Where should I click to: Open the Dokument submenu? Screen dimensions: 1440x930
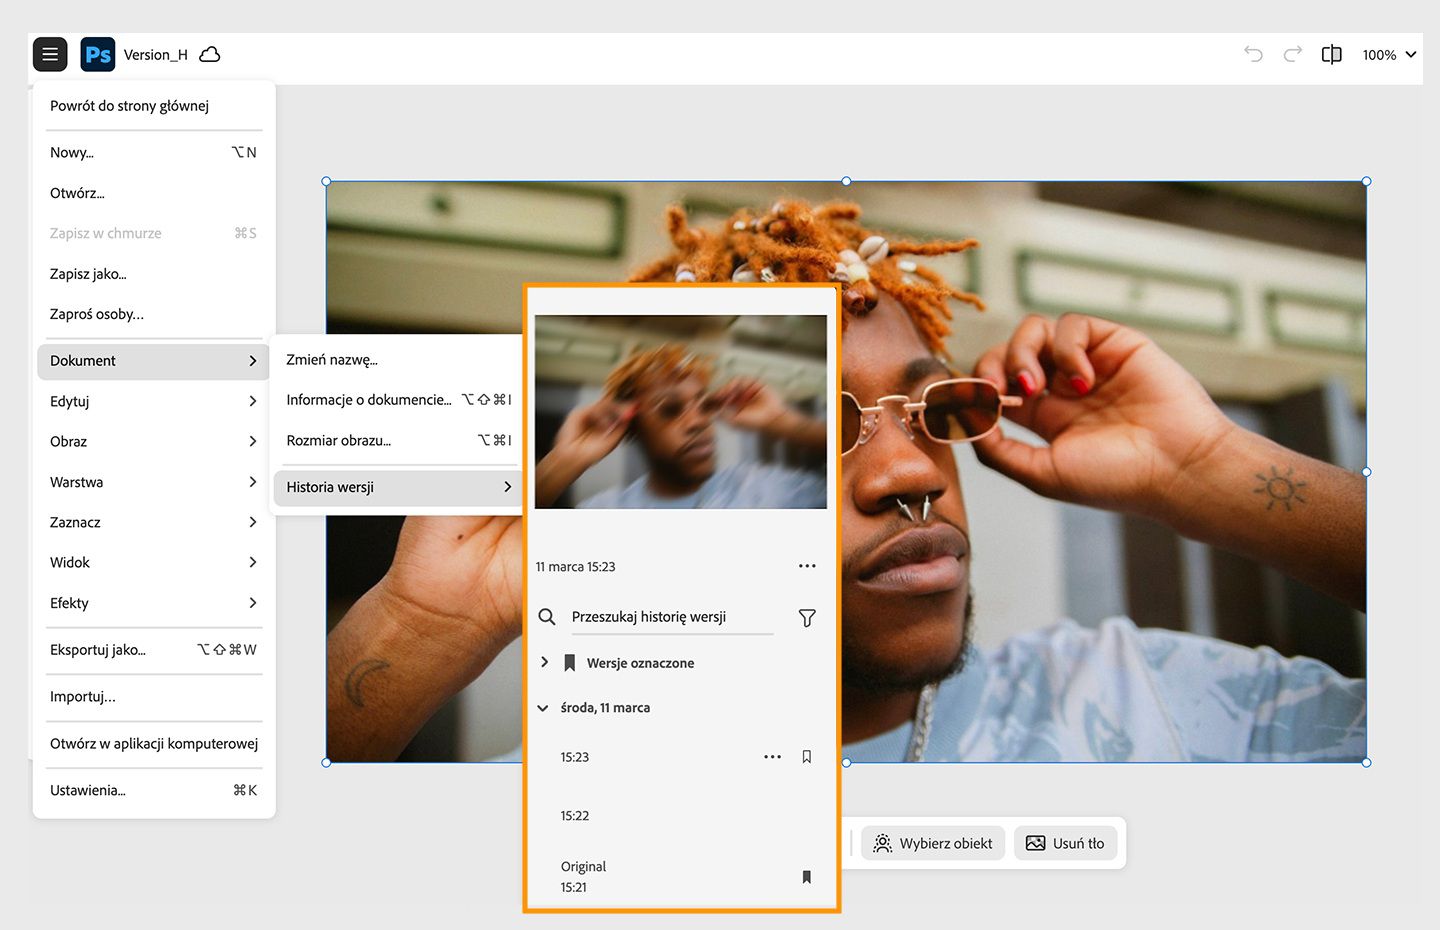click(x=154, y=361)
